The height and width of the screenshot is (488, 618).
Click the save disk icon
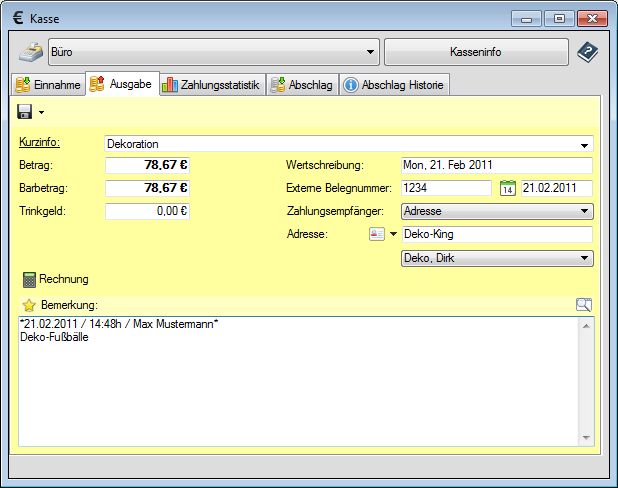[x=25, y=111]
